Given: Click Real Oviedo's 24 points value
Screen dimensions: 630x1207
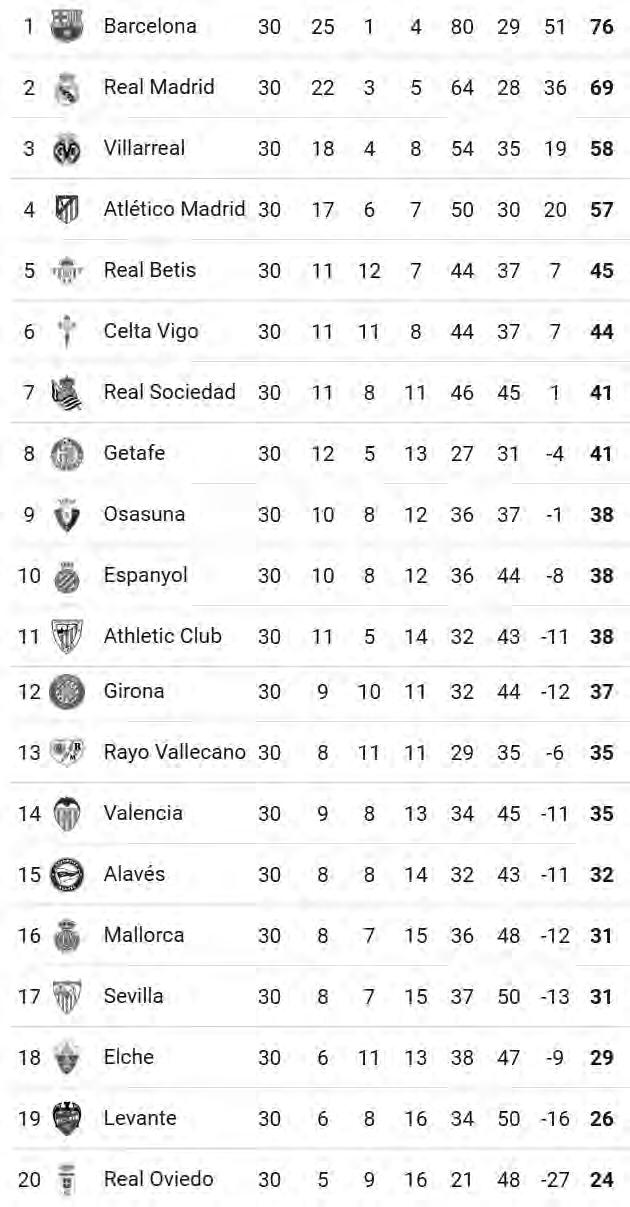Looking at the screenshot, I should point(601,1180).
